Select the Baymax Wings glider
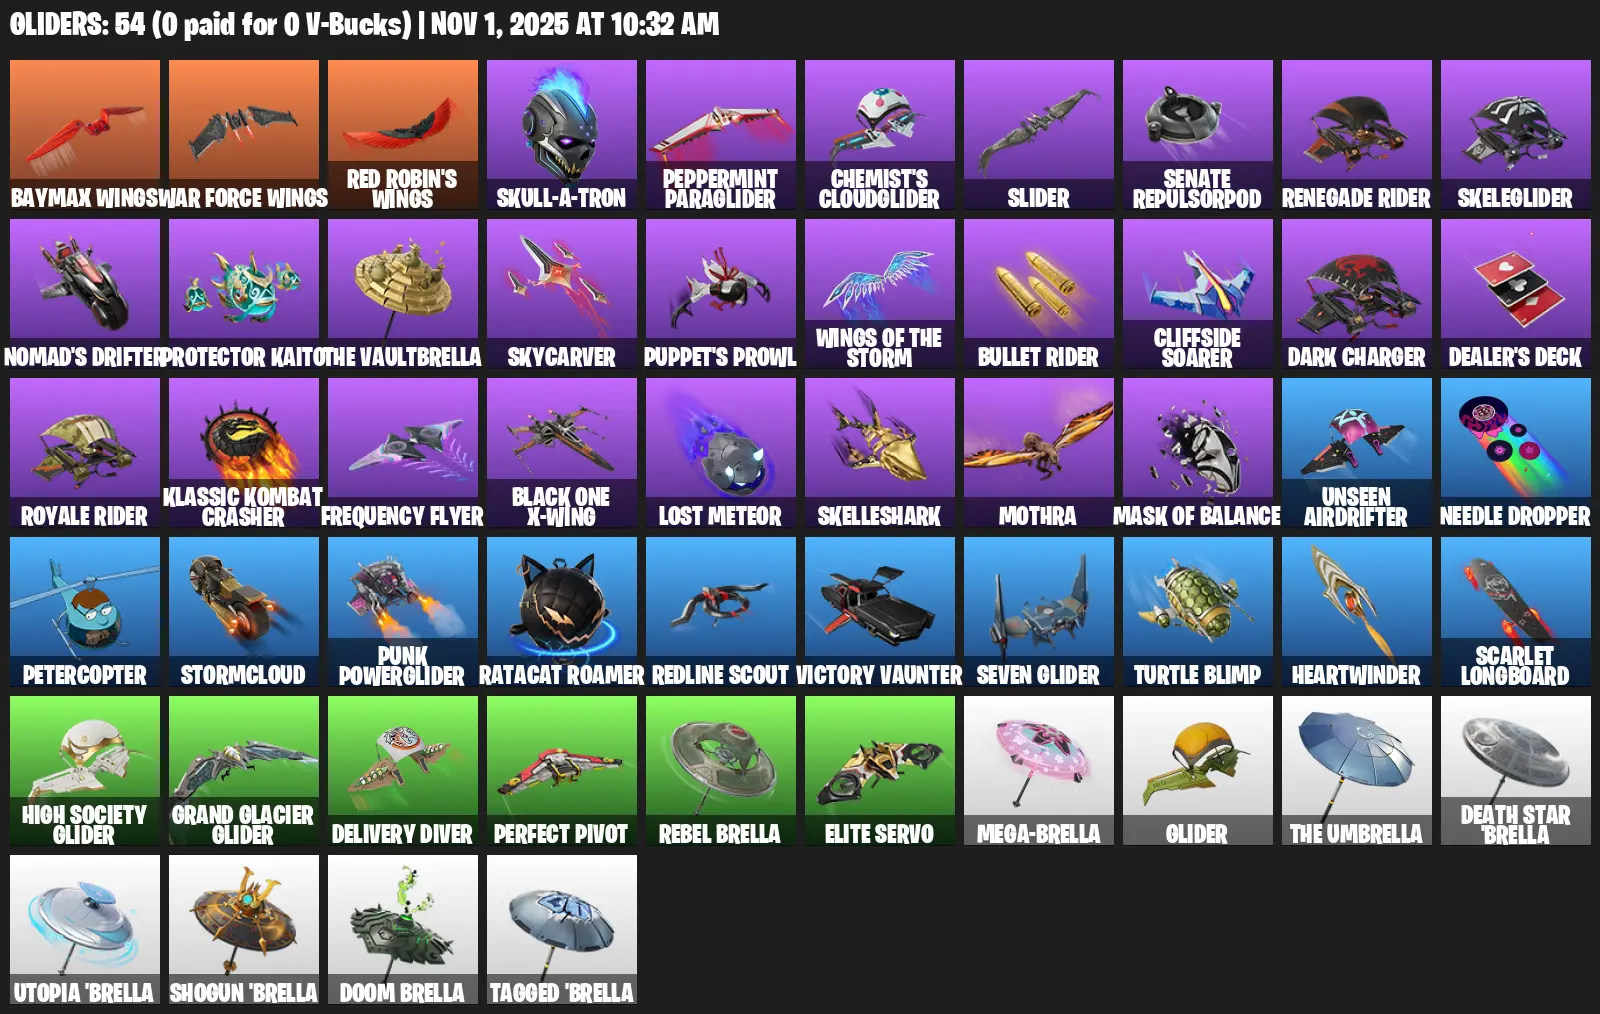The width and height of the screenshot is (1600, 1014). 85,135
